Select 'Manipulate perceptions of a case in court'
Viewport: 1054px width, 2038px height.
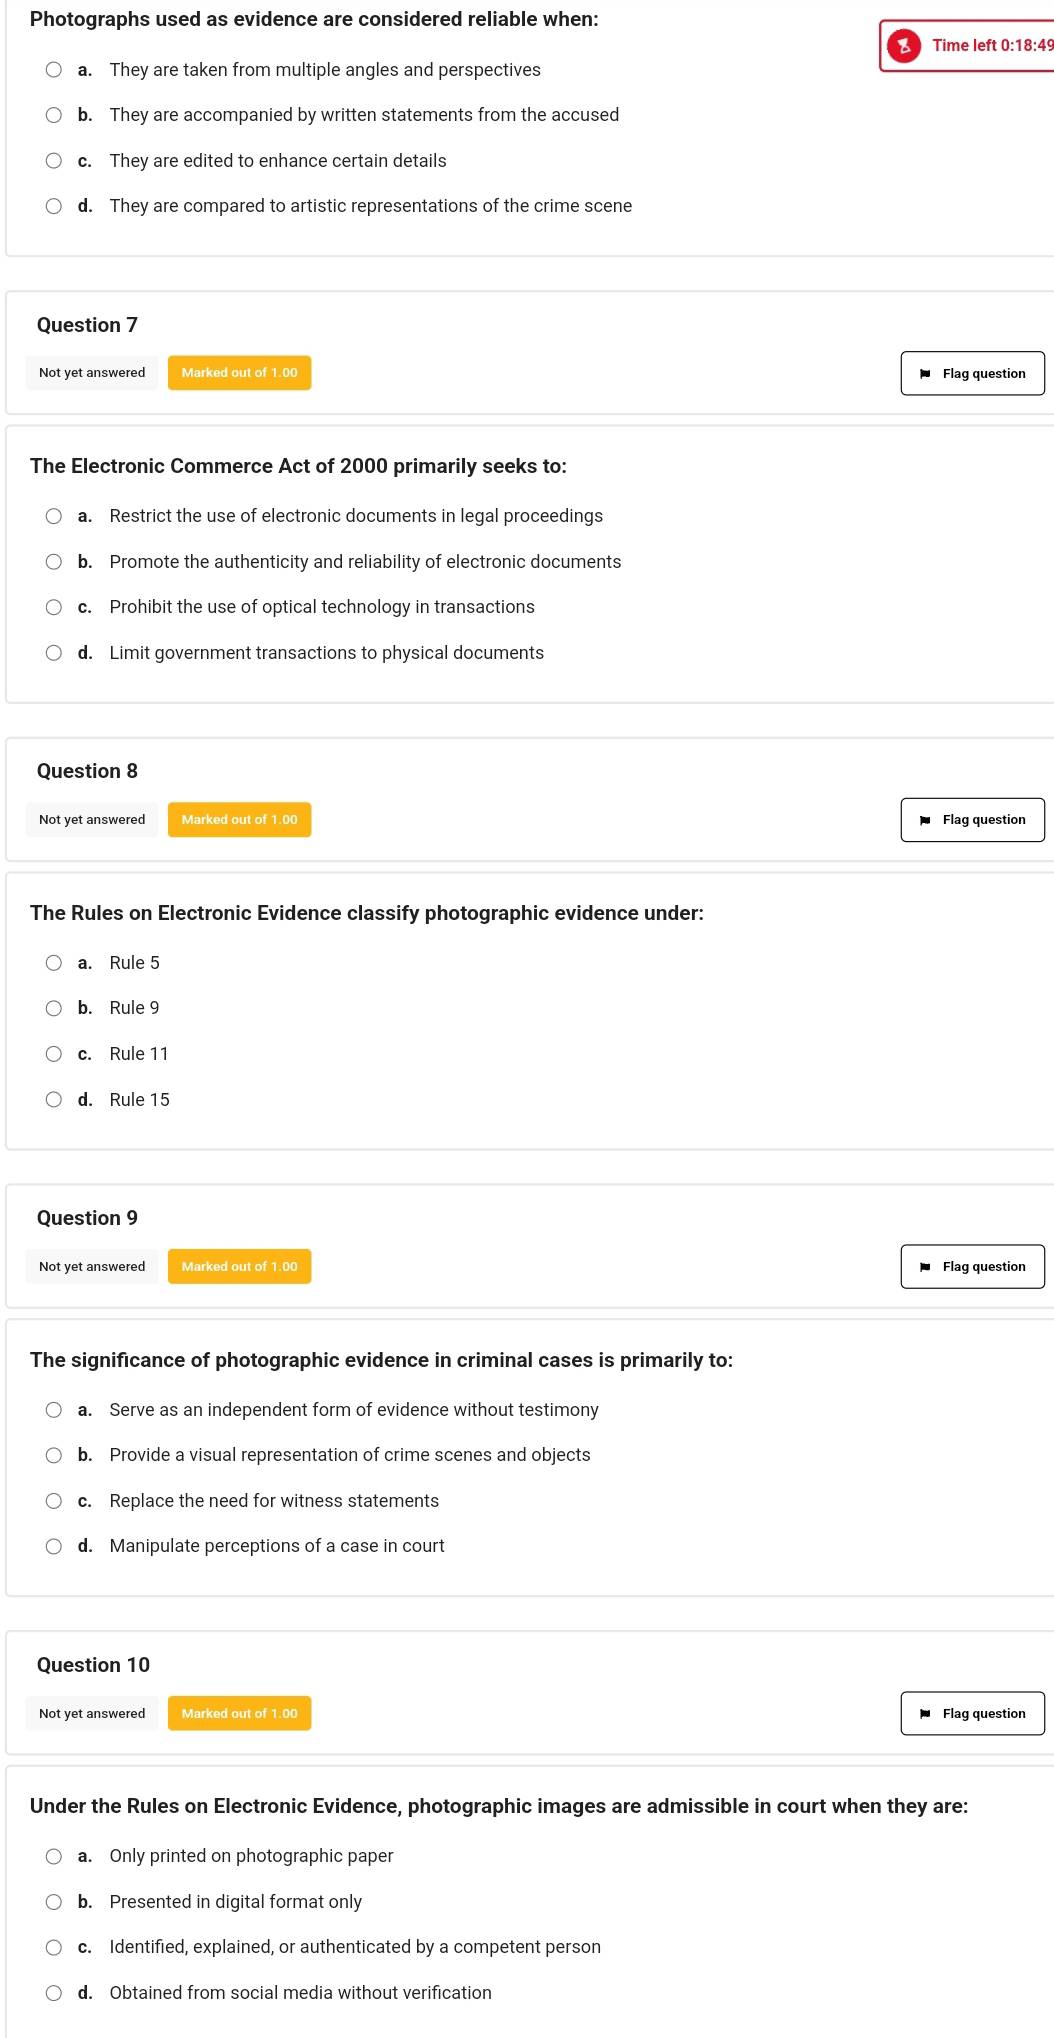click(x=54, y=1546)
